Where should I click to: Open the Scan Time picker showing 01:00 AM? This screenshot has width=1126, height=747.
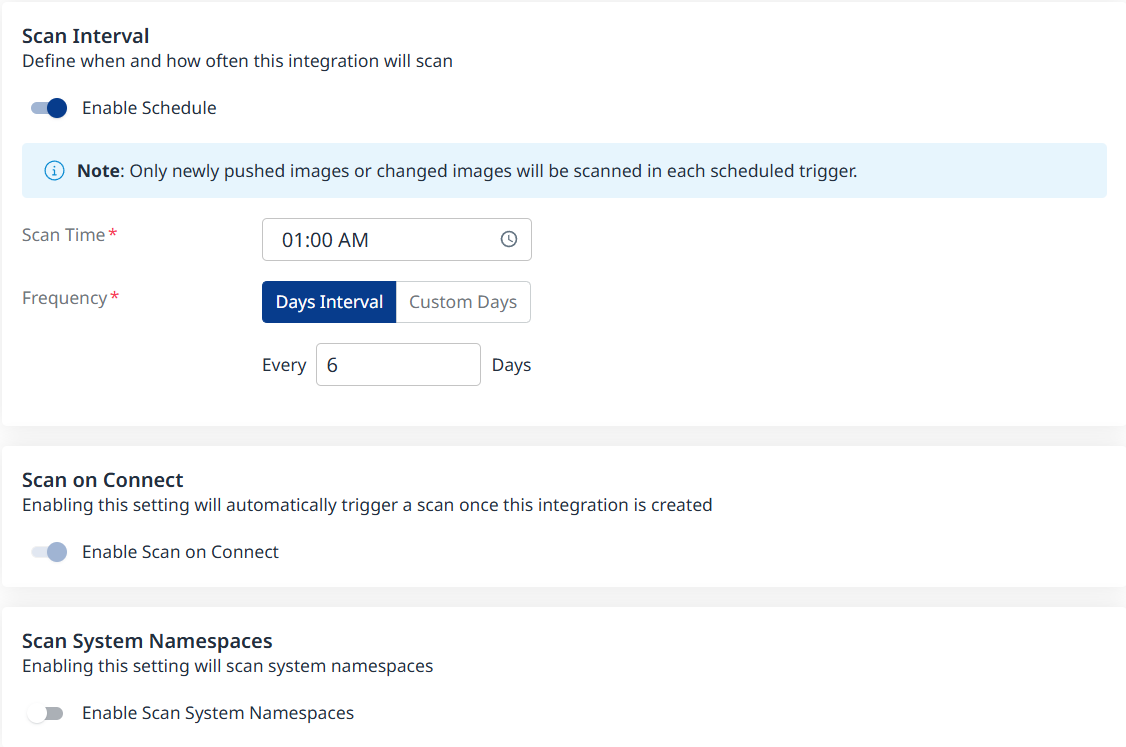click(x=385, y=240)
